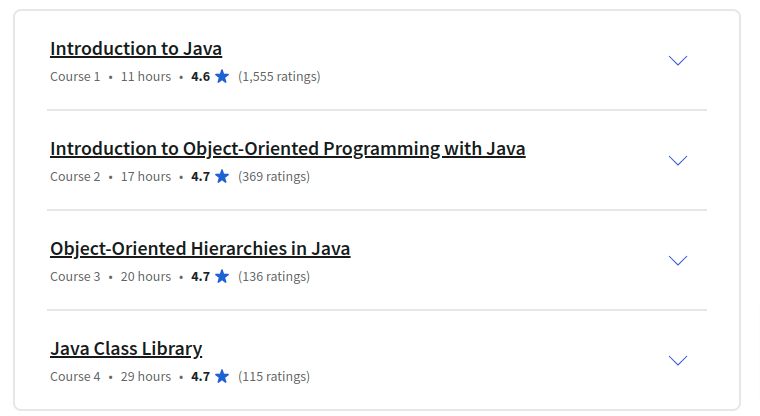Click the '(1,555 ratings)' text
760x416 pixels.
pos(279,77)
